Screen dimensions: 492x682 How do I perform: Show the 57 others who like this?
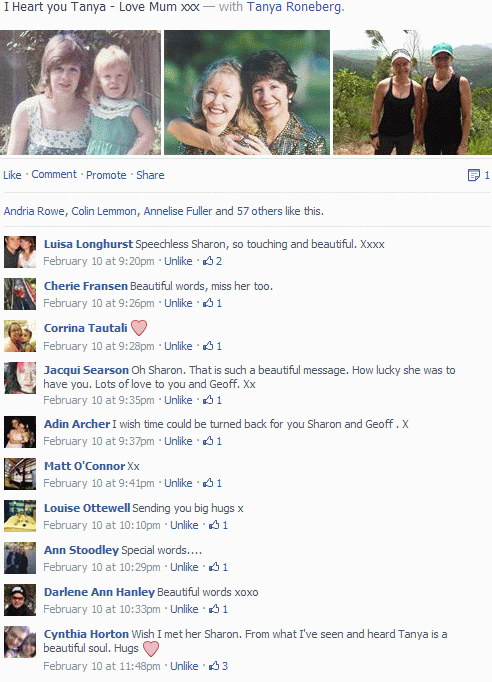(259, 211)
